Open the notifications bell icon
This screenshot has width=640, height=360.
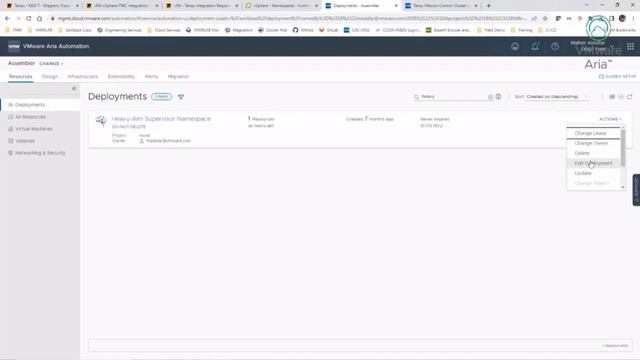pyautogui.click(x=535, y=47)
